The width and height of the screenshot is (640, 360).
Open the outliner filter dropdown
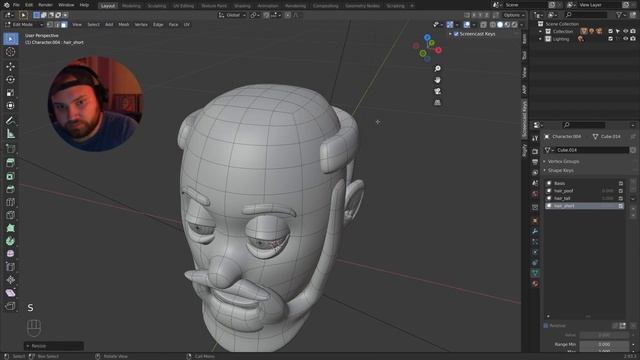coord(622,15)
